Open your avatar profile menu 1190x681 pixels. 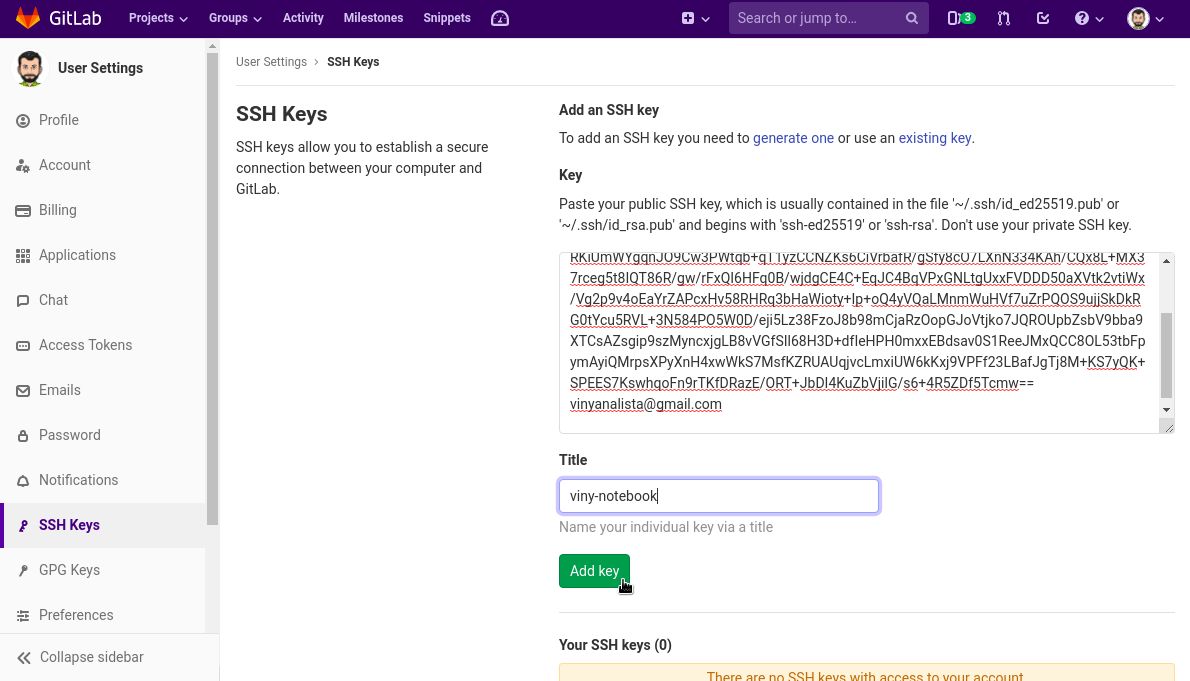[1145, 18]
